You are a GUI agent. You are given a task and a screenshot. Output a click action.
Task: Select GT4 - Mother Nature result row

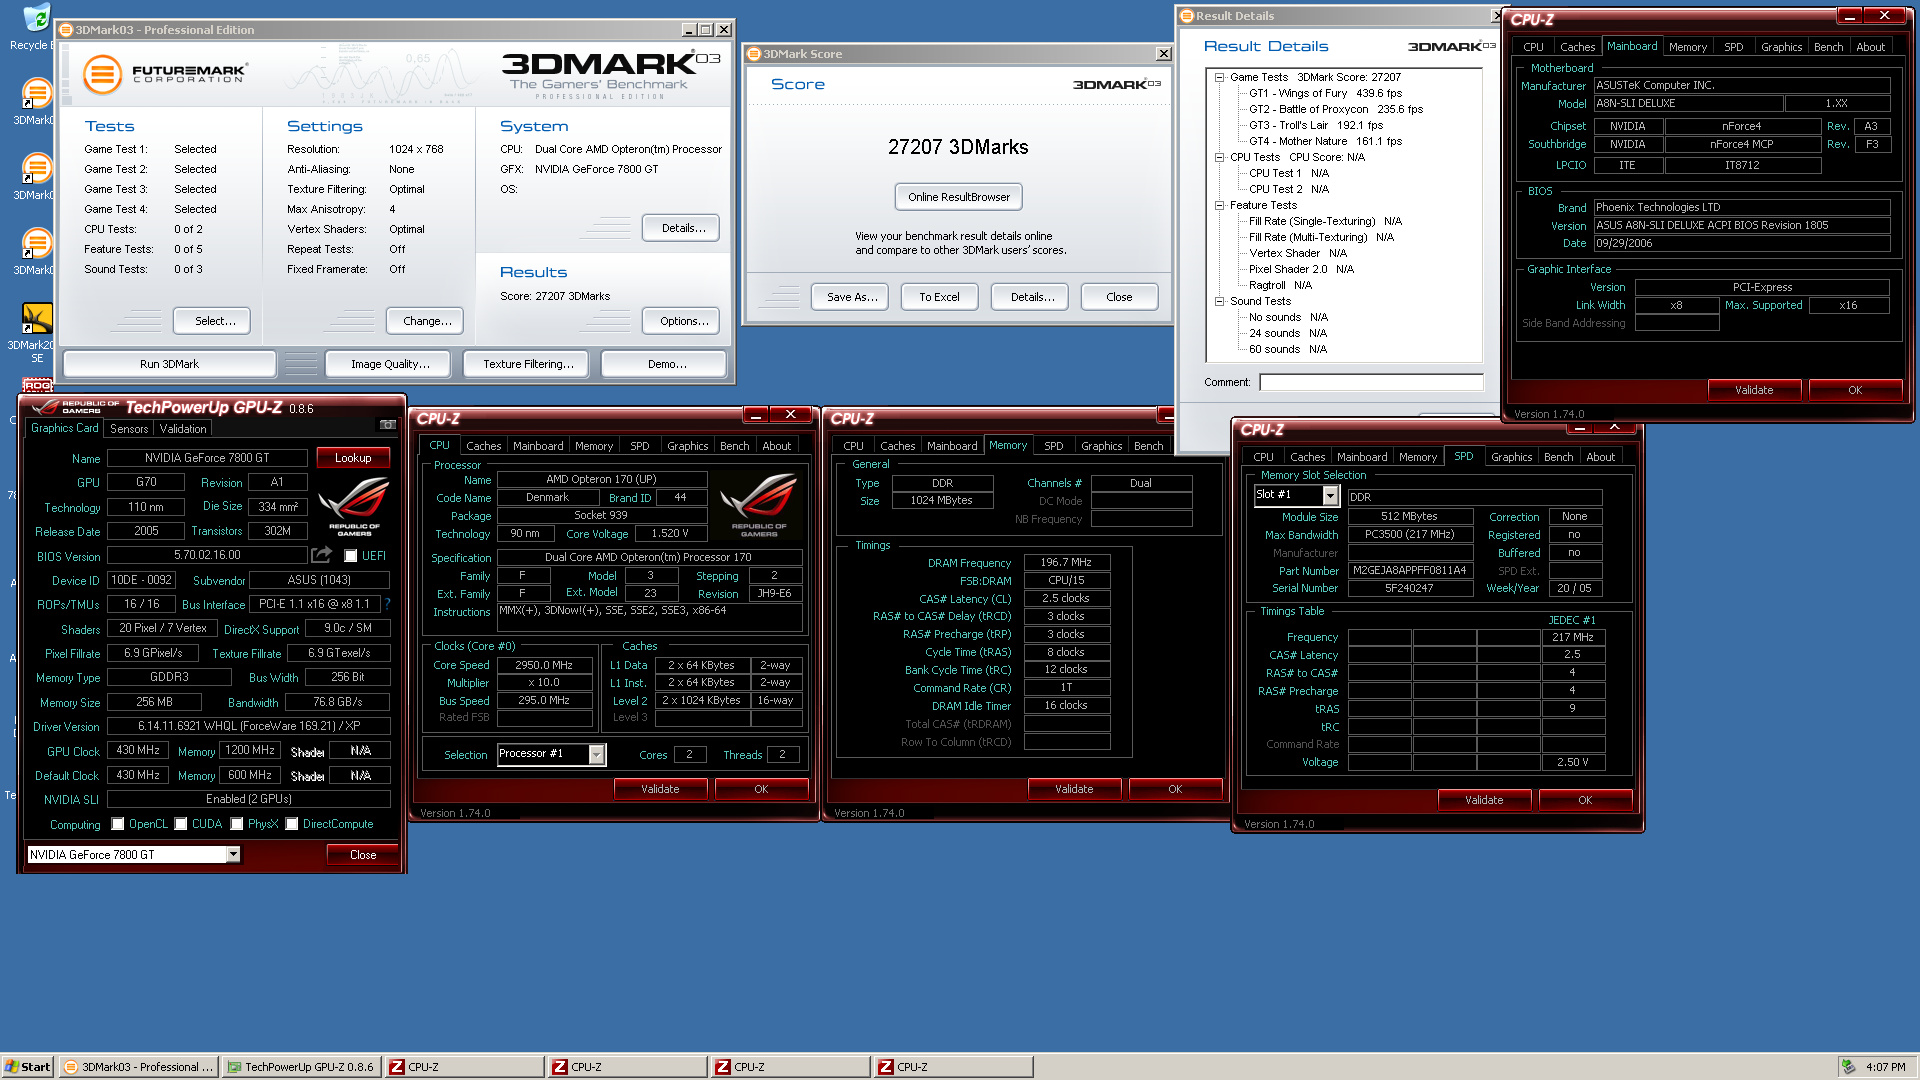point(1325,141)
